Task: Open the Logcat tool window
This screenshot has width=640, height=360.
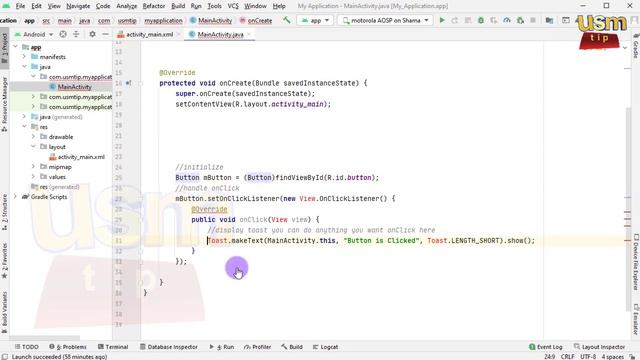Action: [x=325, y=347]
